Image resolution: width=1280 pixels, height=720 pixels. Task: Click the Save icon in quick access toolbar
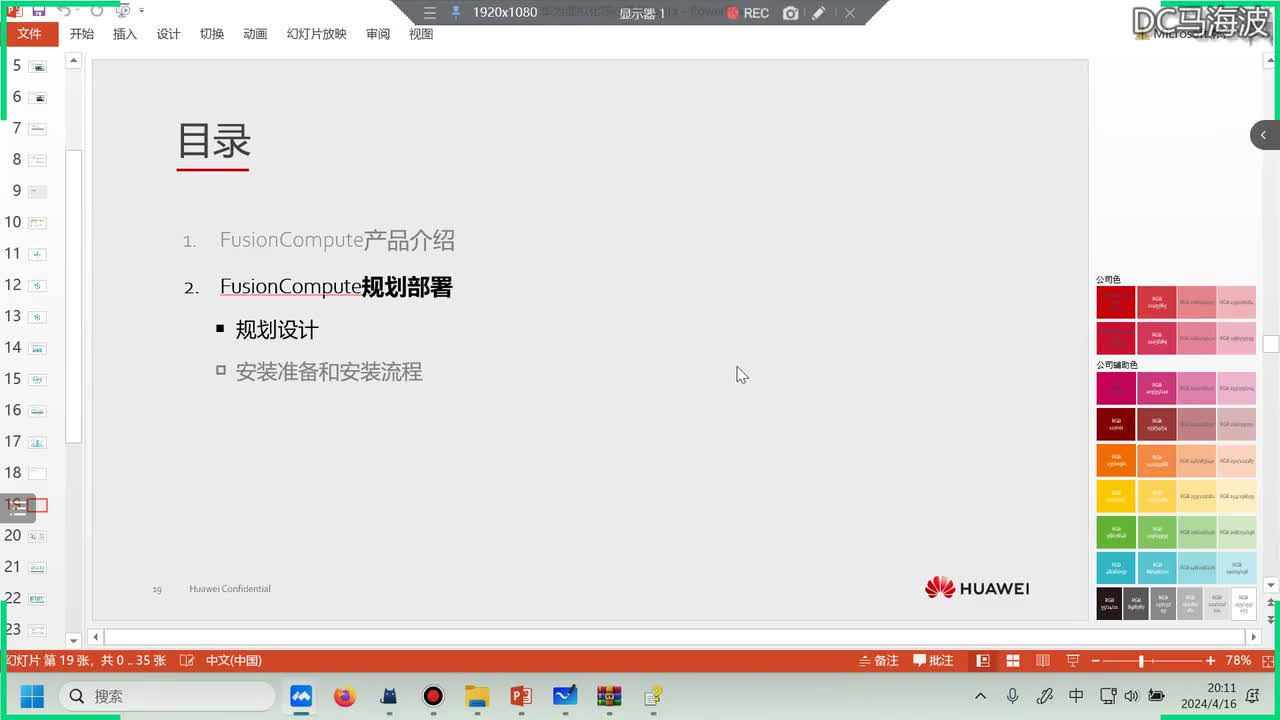38,11
